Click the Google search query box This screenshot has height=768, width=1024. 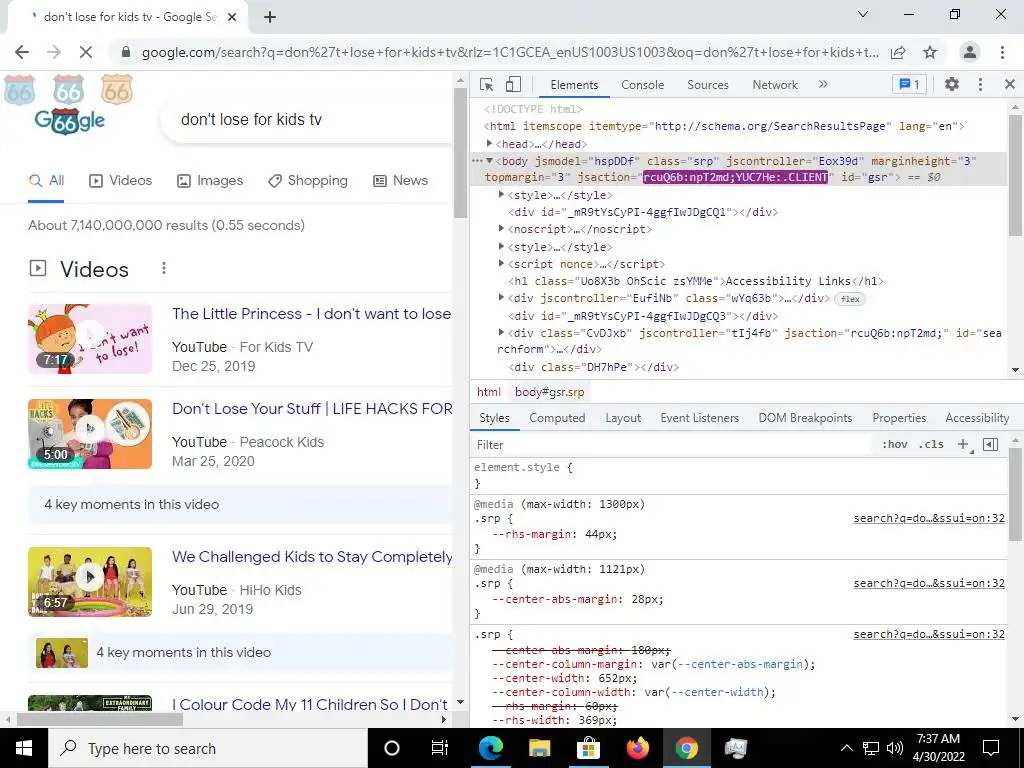click(x=307, y=120)
